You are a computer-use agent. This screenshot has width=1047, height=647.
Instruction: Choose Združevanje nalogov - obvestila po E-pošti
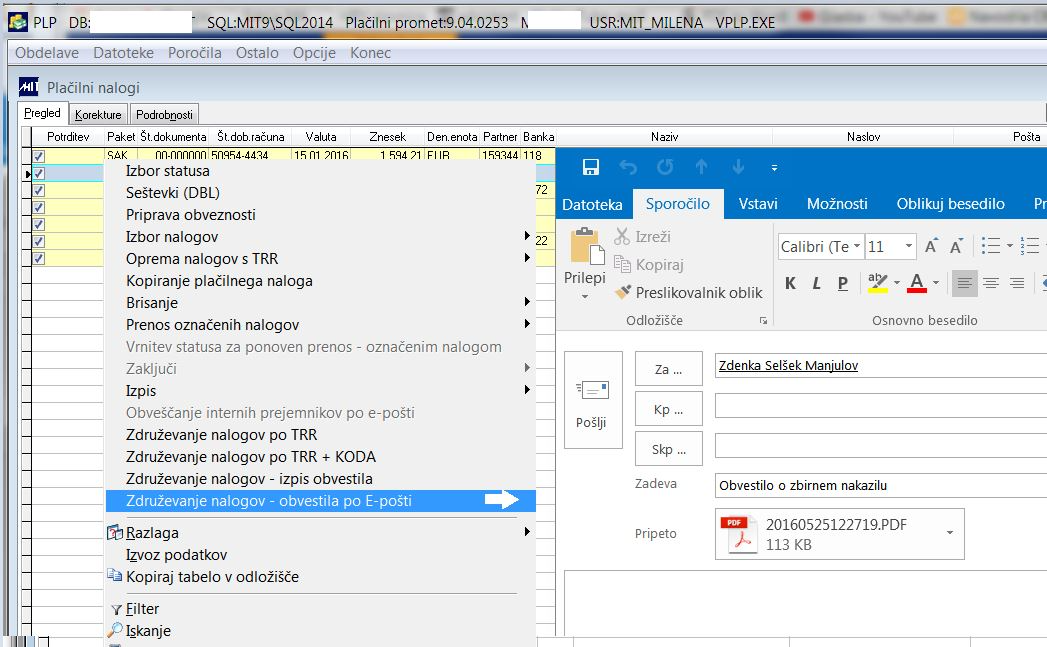pyautogui.click(x=321, y=501)
